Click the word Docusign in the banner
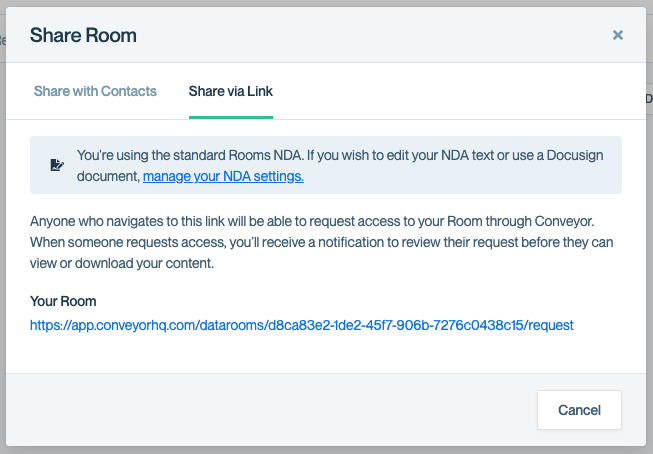 575,155
